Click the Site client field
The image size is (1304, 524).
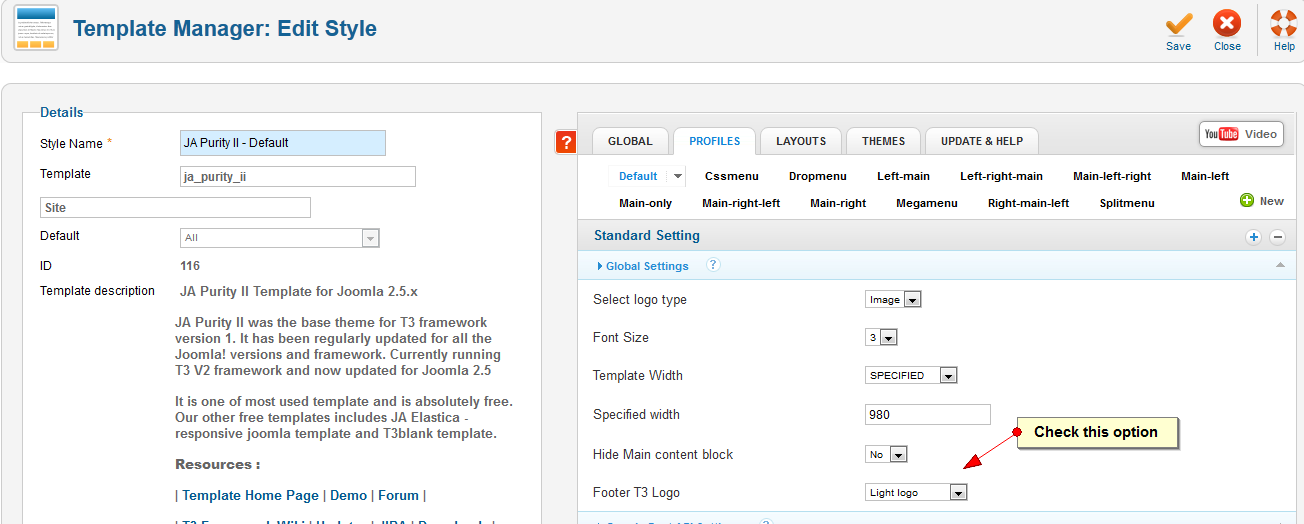pos(175,207)
